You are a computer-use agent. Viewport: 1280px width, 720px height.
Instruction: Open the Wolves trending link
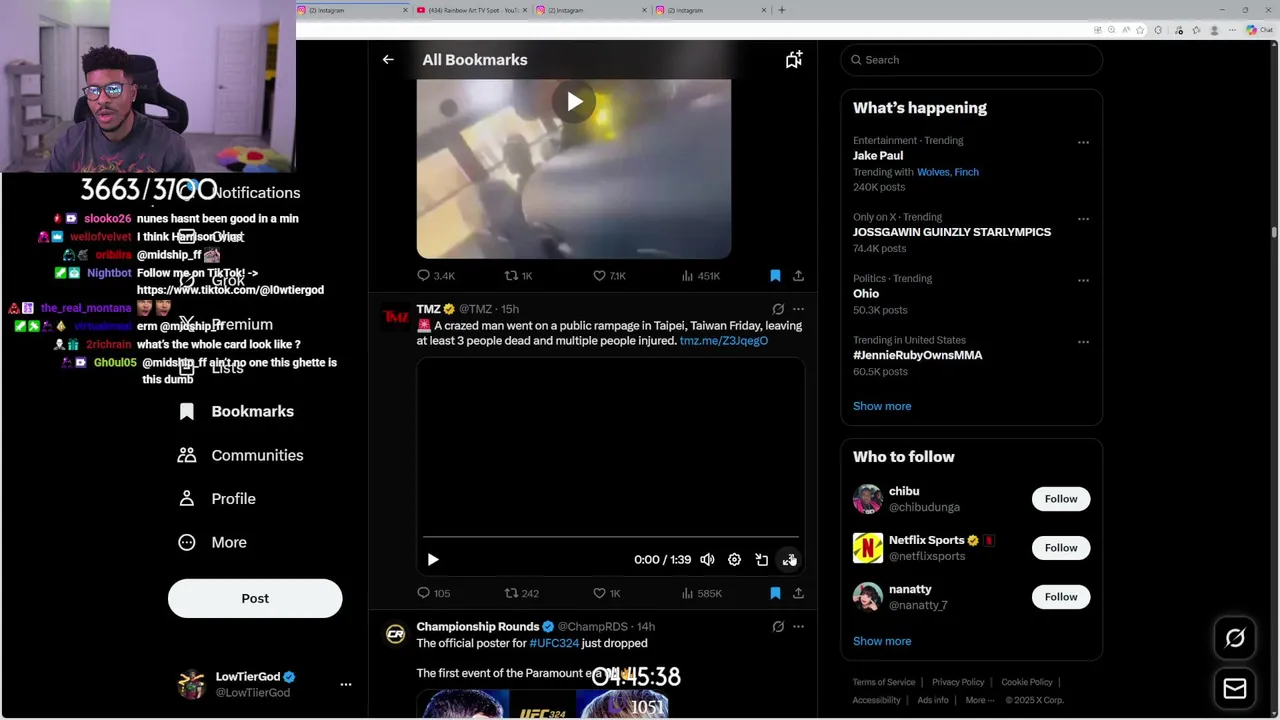[x=933, y=172]
